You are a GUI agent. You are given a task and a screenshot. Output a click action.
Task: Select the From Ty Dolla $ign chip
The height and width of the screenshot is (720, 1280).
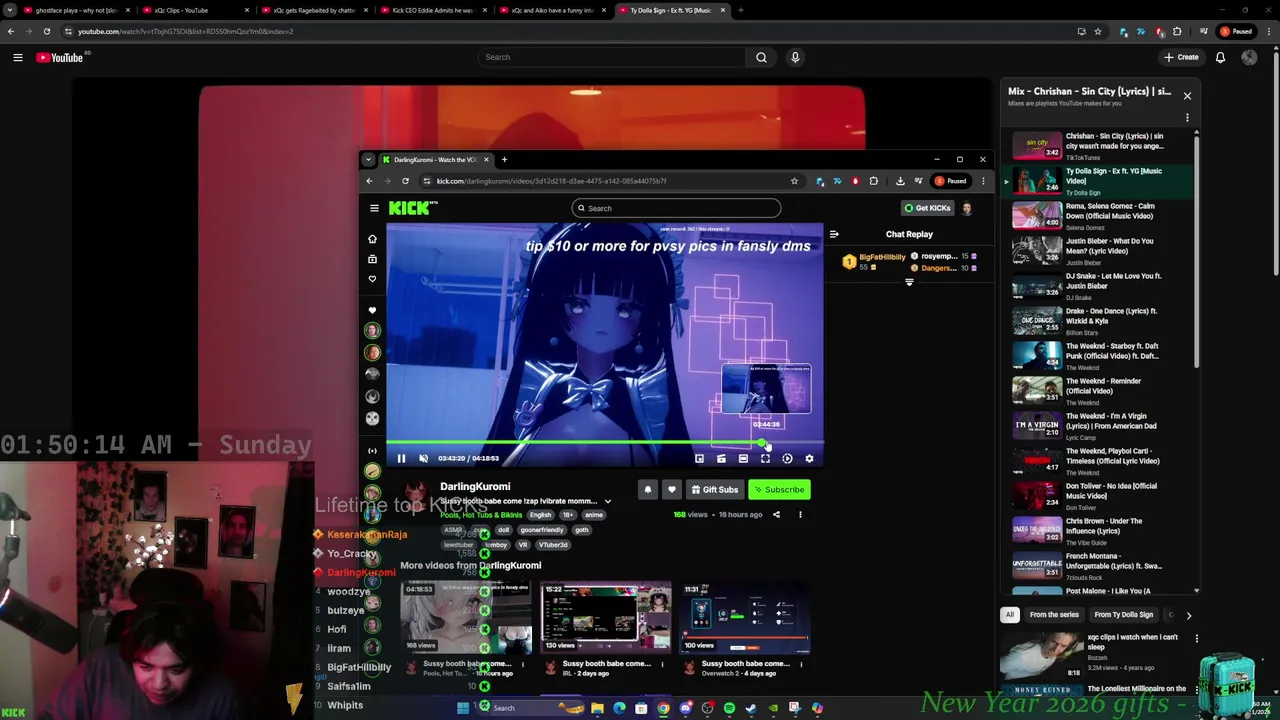tap(1123, 615)
